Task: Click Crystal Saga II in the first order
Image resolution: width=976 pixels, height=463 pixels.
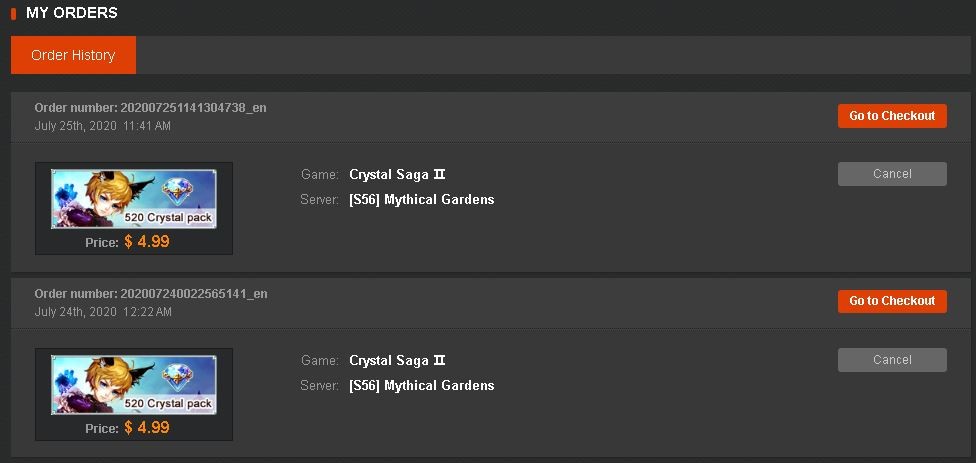Action: click(397, 175)
